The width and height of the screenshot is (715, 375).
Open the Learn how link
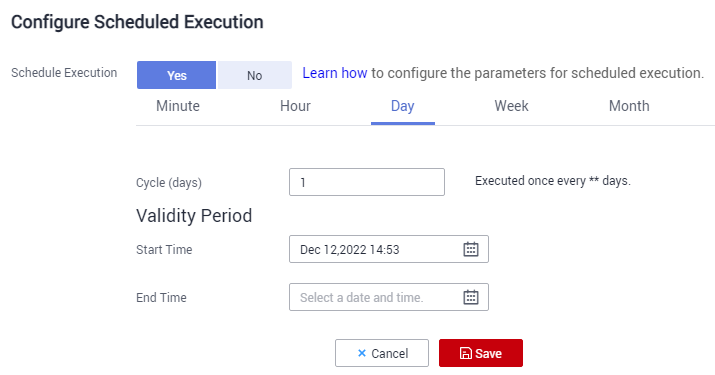click(x=335, y=73)
